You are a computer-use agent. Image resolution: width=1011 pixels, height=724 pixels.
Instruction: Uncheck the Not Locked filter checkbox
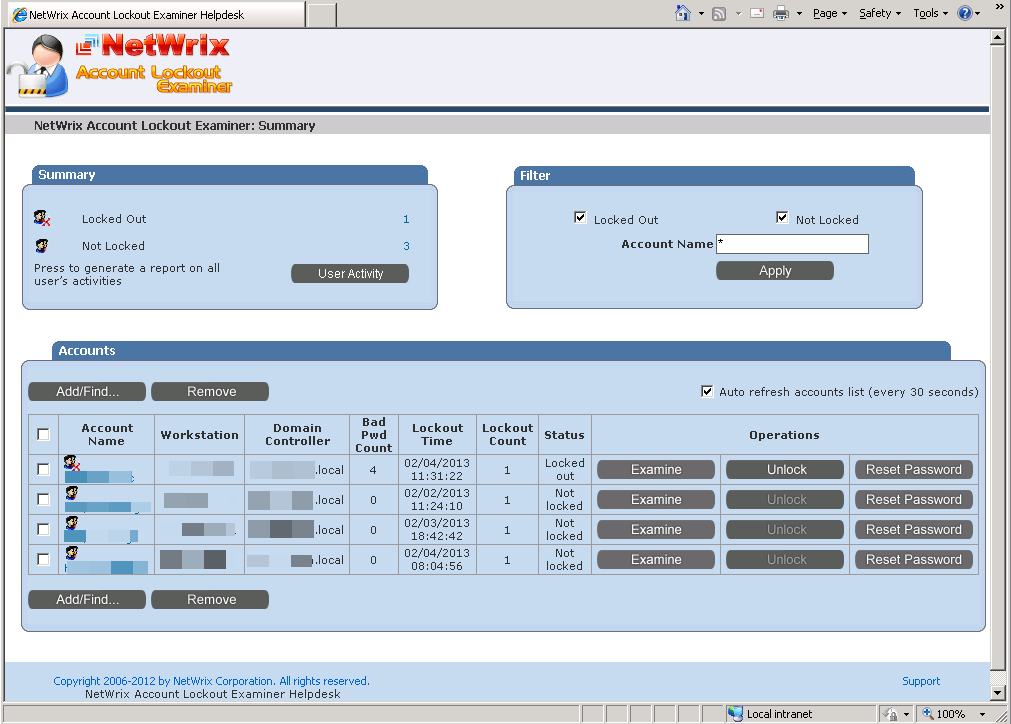click(x=782, y=218)
